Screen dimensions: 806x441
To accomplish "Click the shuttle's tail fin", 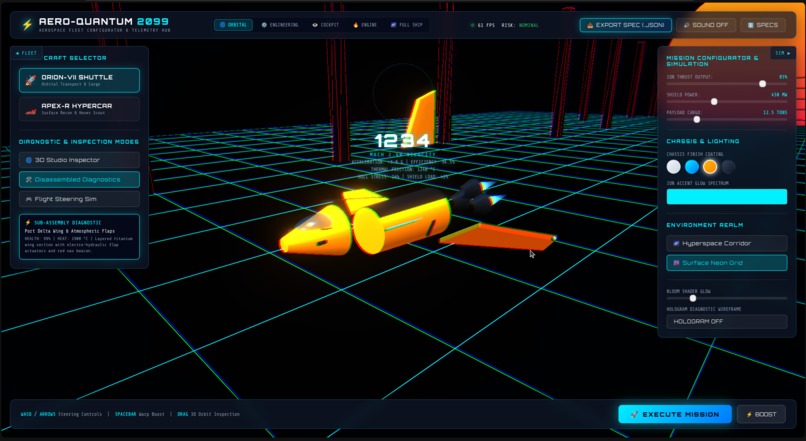I will pos(423,119).
